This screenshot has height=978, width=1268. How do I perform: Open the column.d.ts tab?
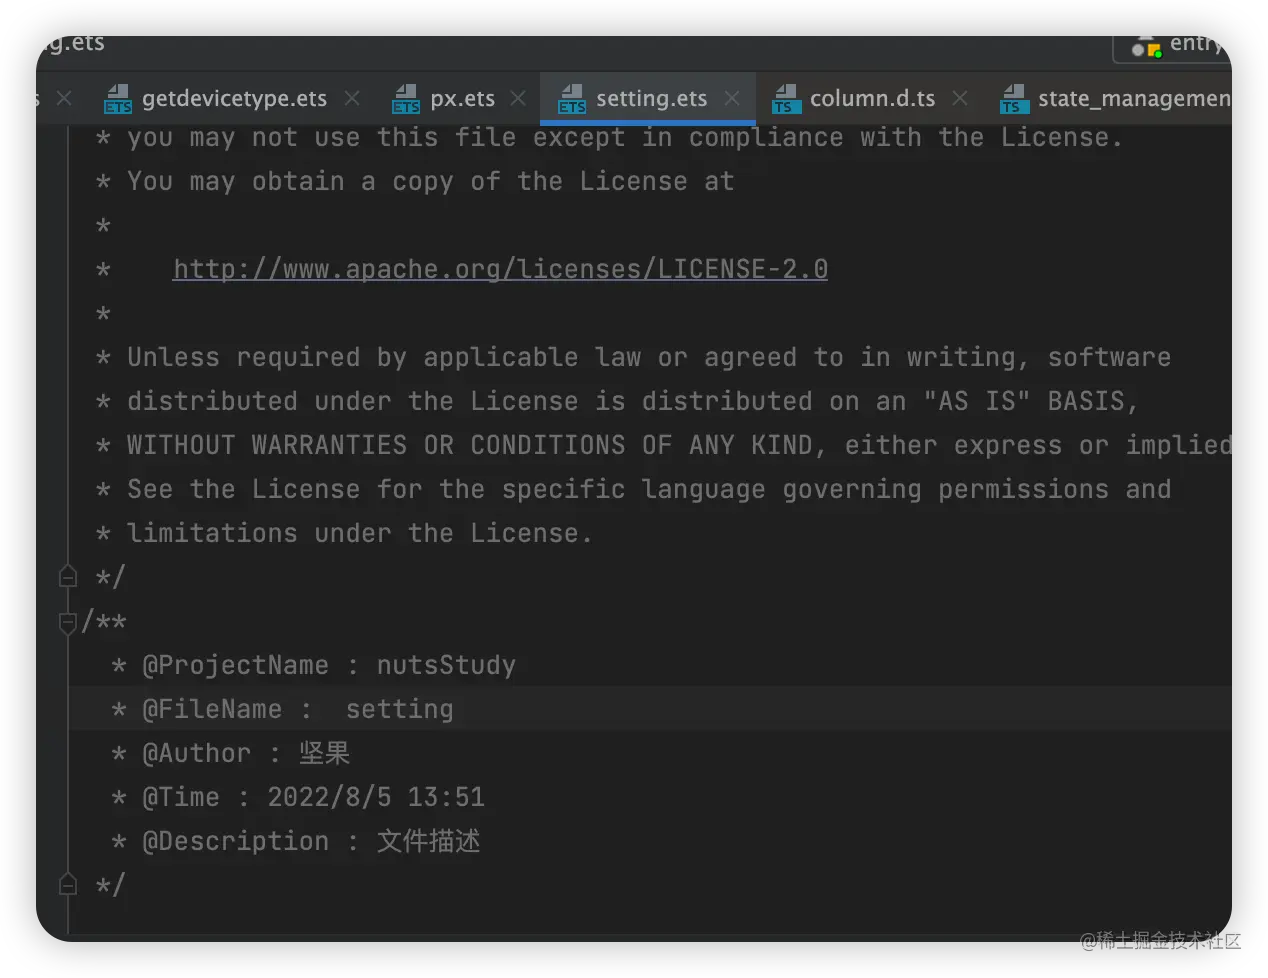[x=872, y=98]
